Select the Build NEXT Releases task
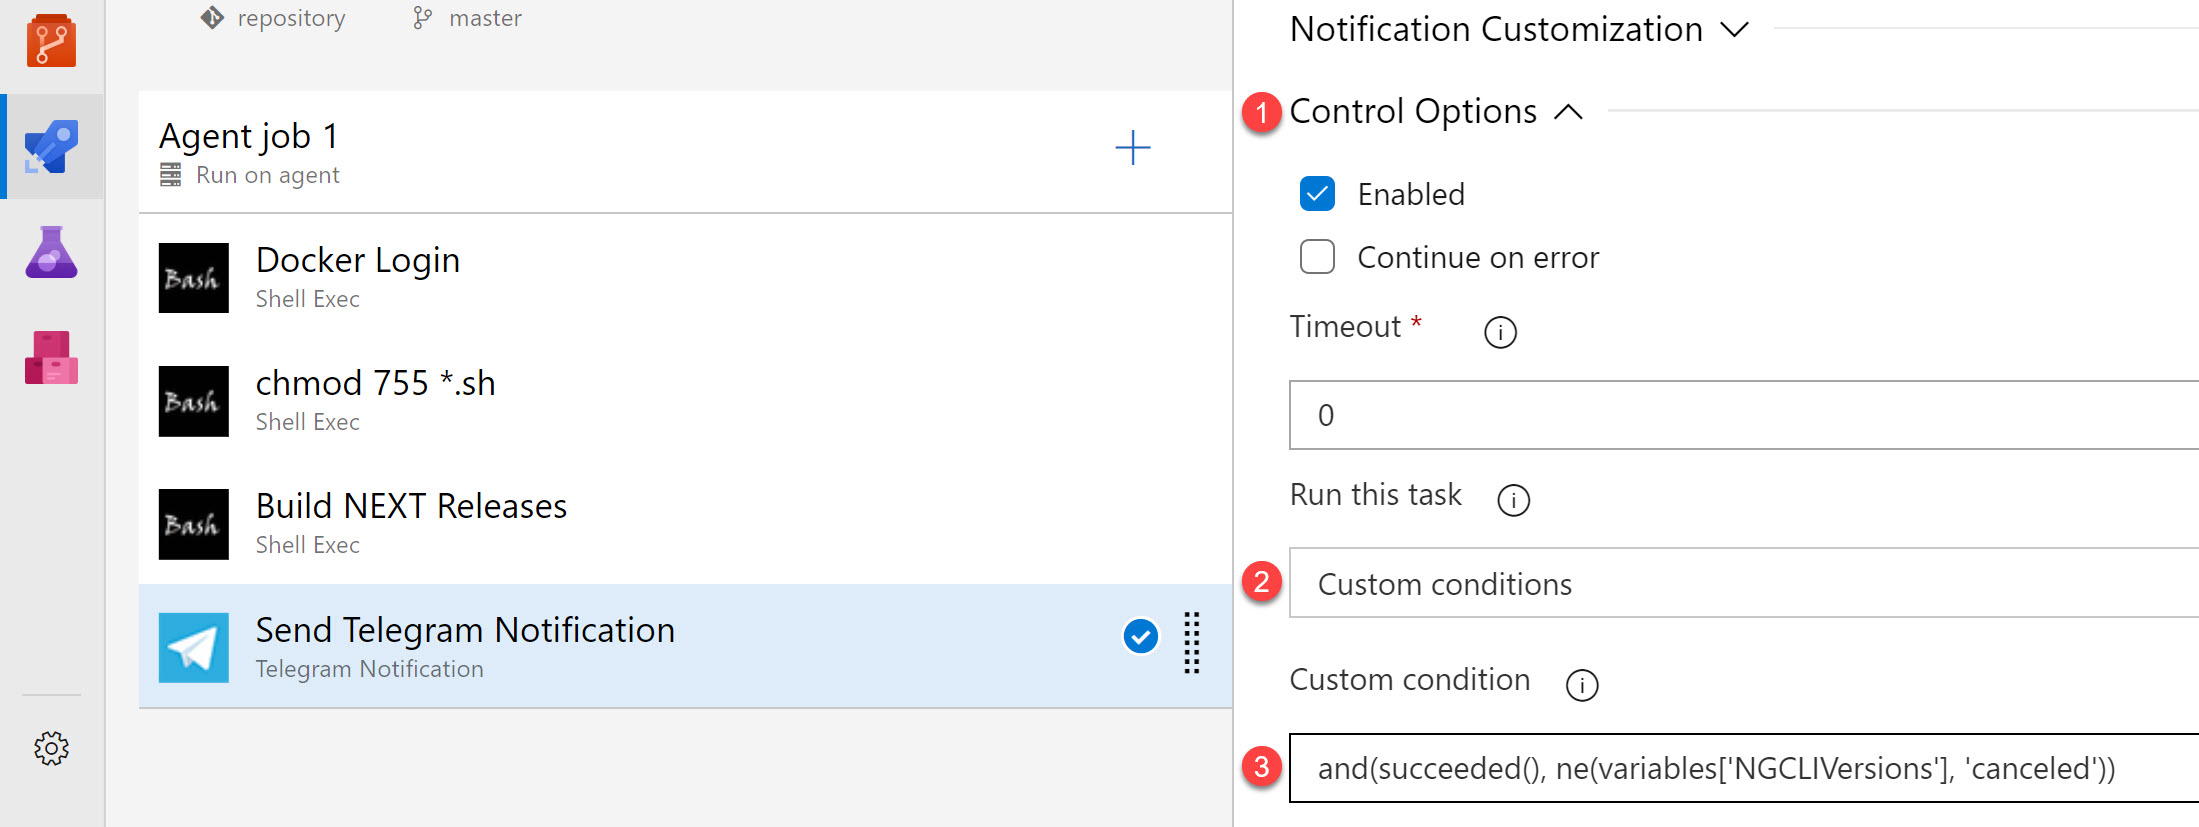 (x=685, y=523)
